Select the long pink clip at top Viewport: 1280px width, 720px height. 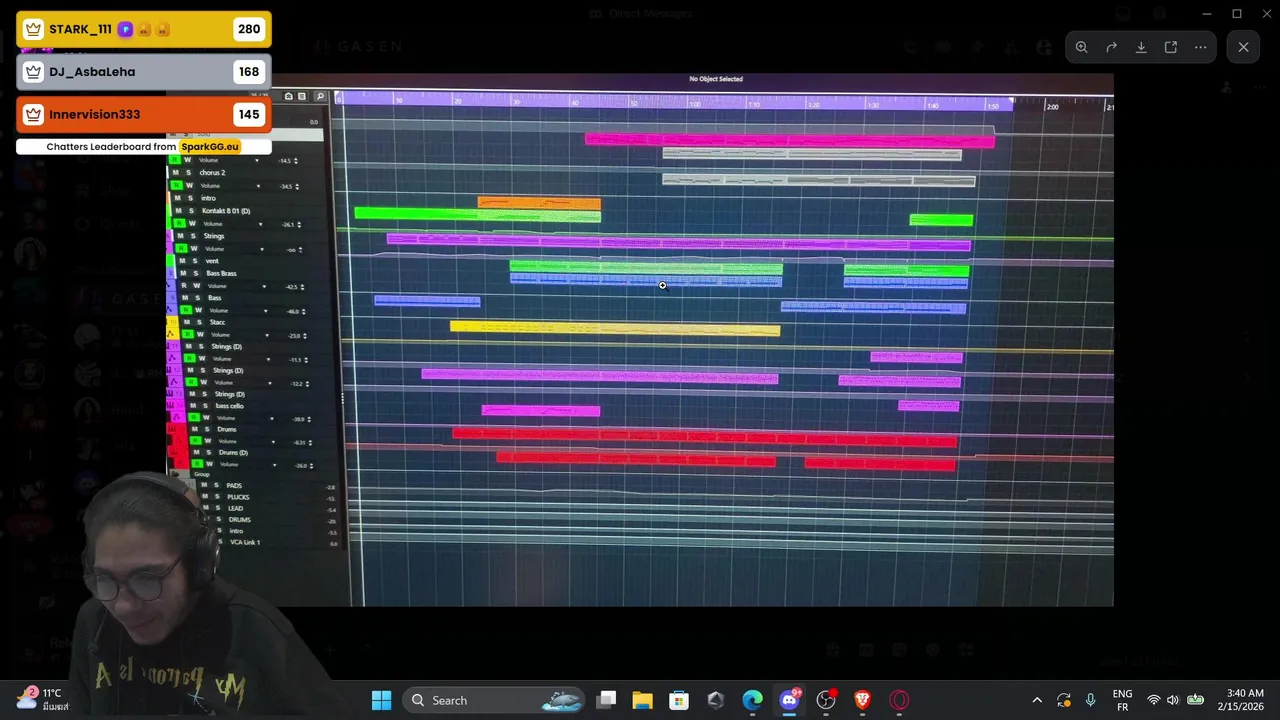tap(790, 140)
